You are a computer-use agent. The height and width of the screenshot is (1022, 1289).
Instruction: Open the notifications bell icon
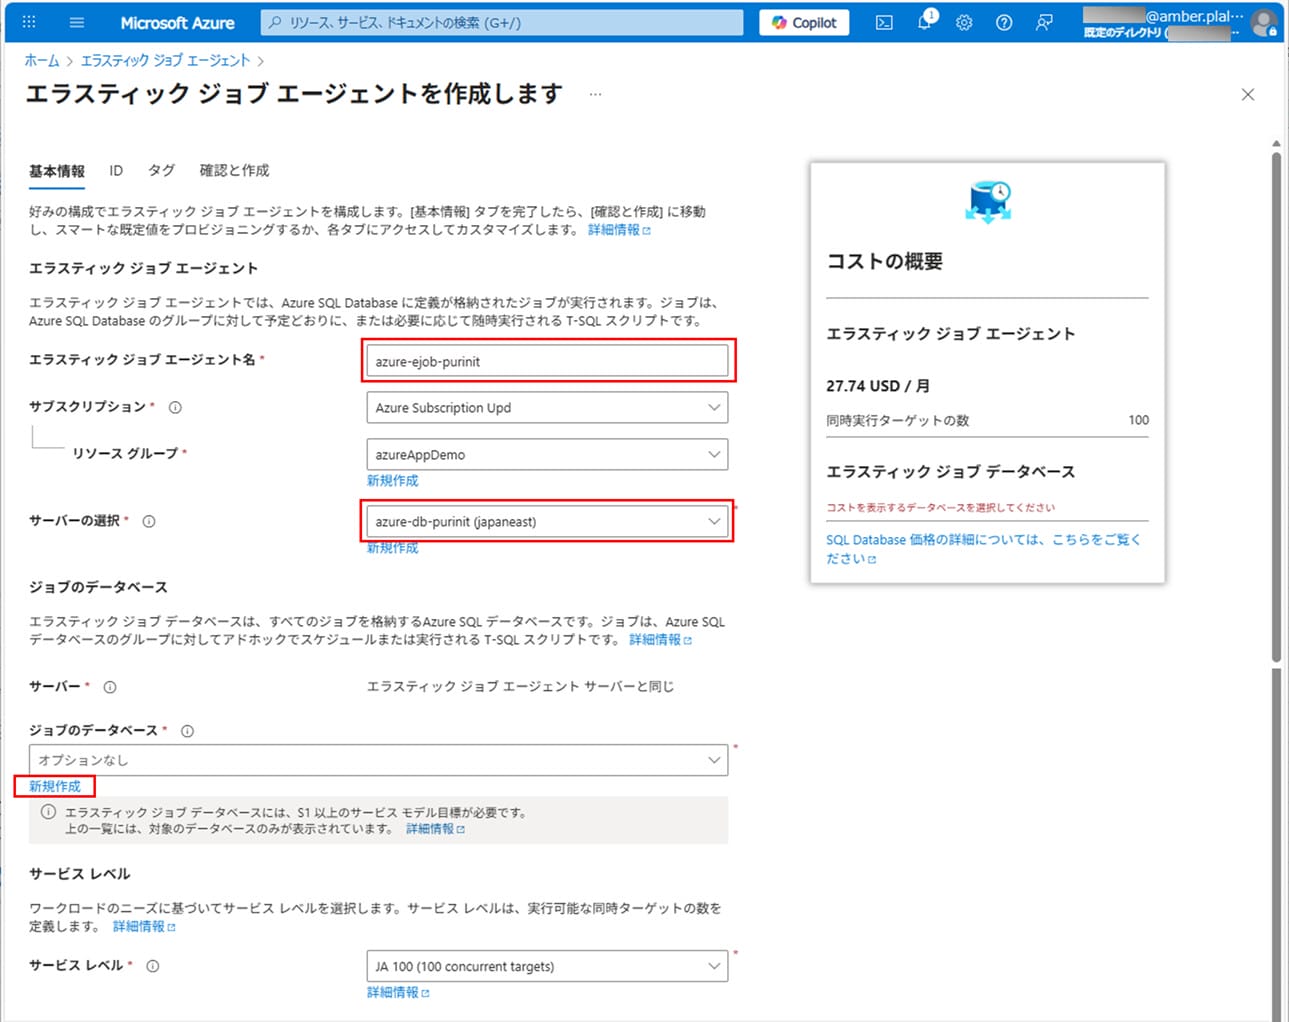pos(924,22)
